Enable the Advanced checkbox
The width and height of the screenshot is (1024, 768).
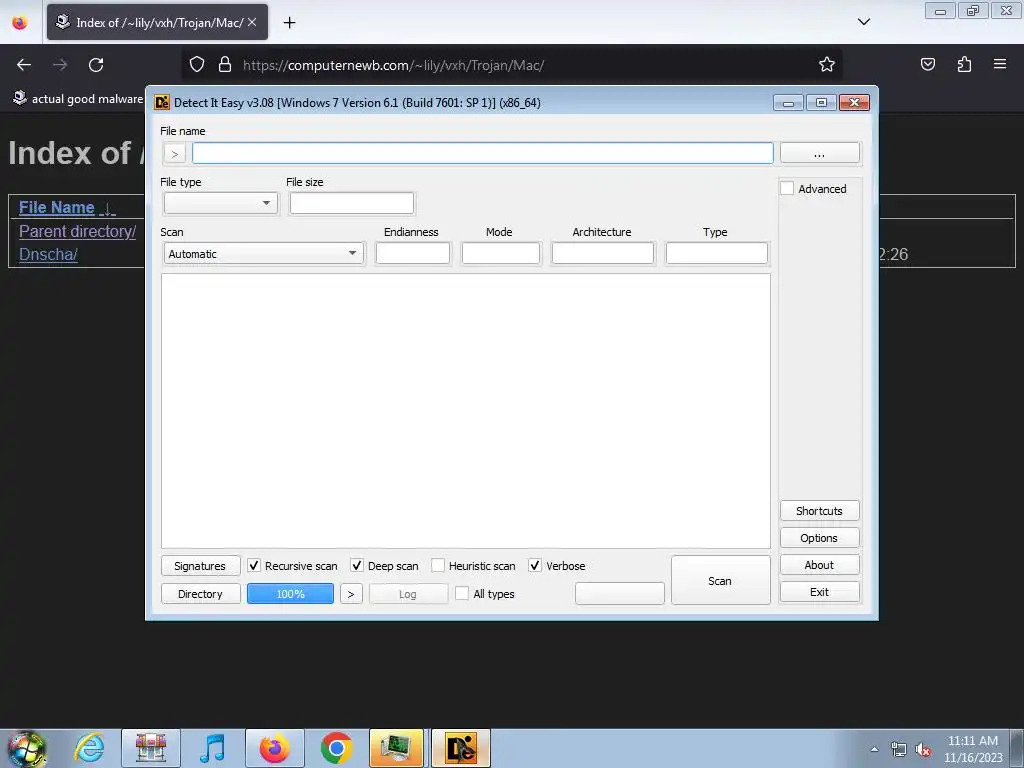click(788, 189)
